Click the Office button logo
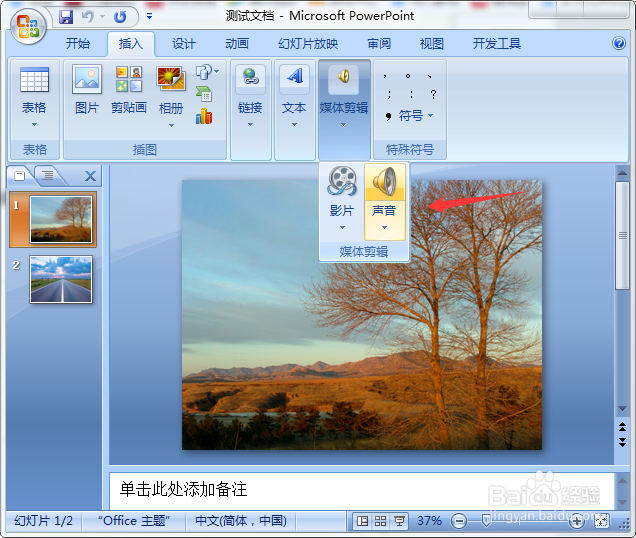The width and height of the screenshot is (636, 538). click(x=28, y=26)
